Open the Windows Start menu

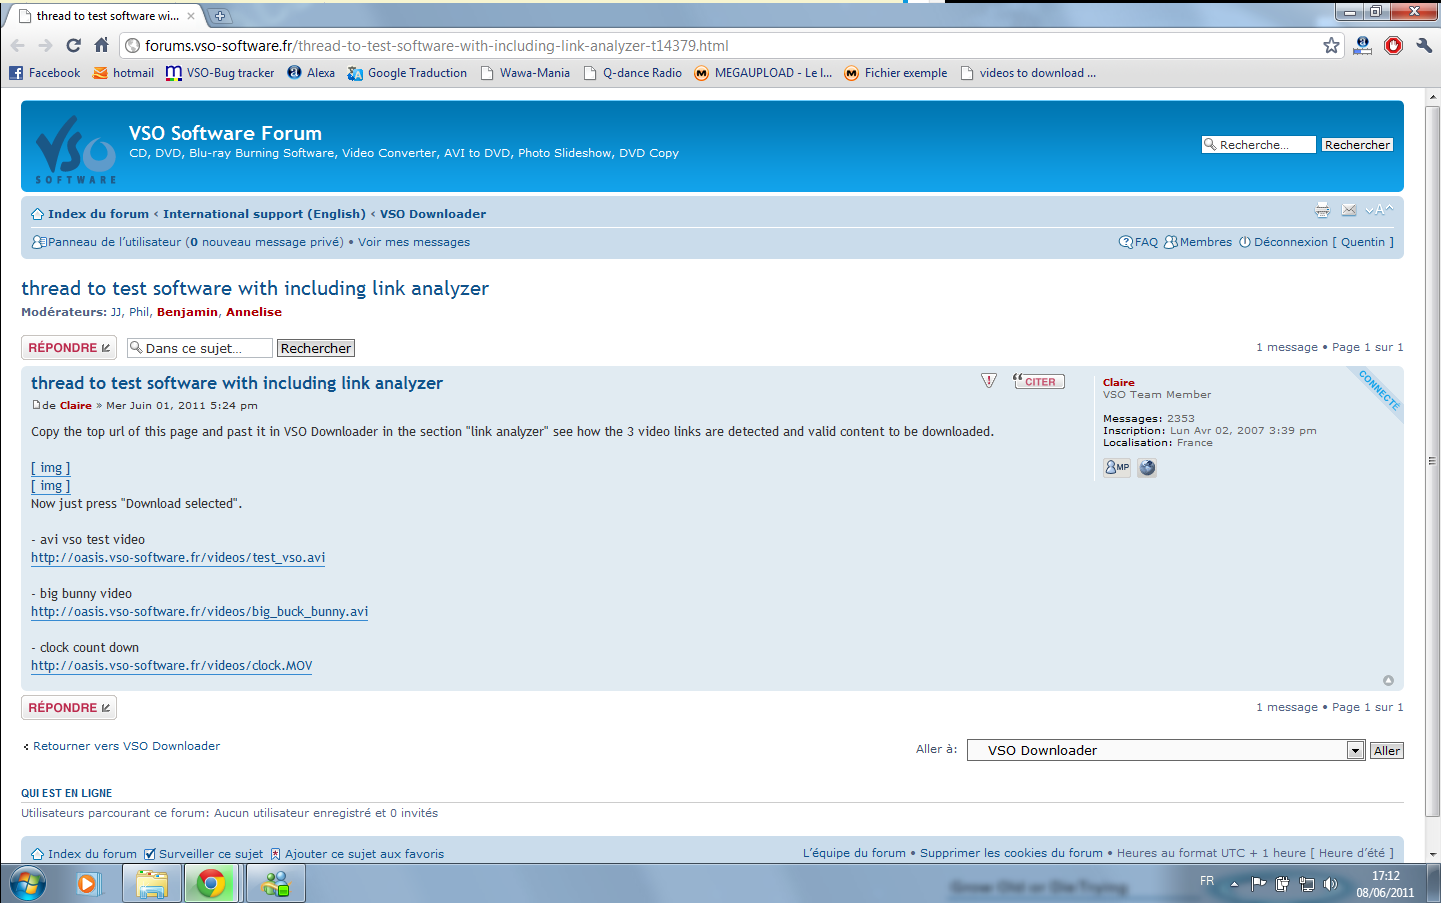(27, 884)
